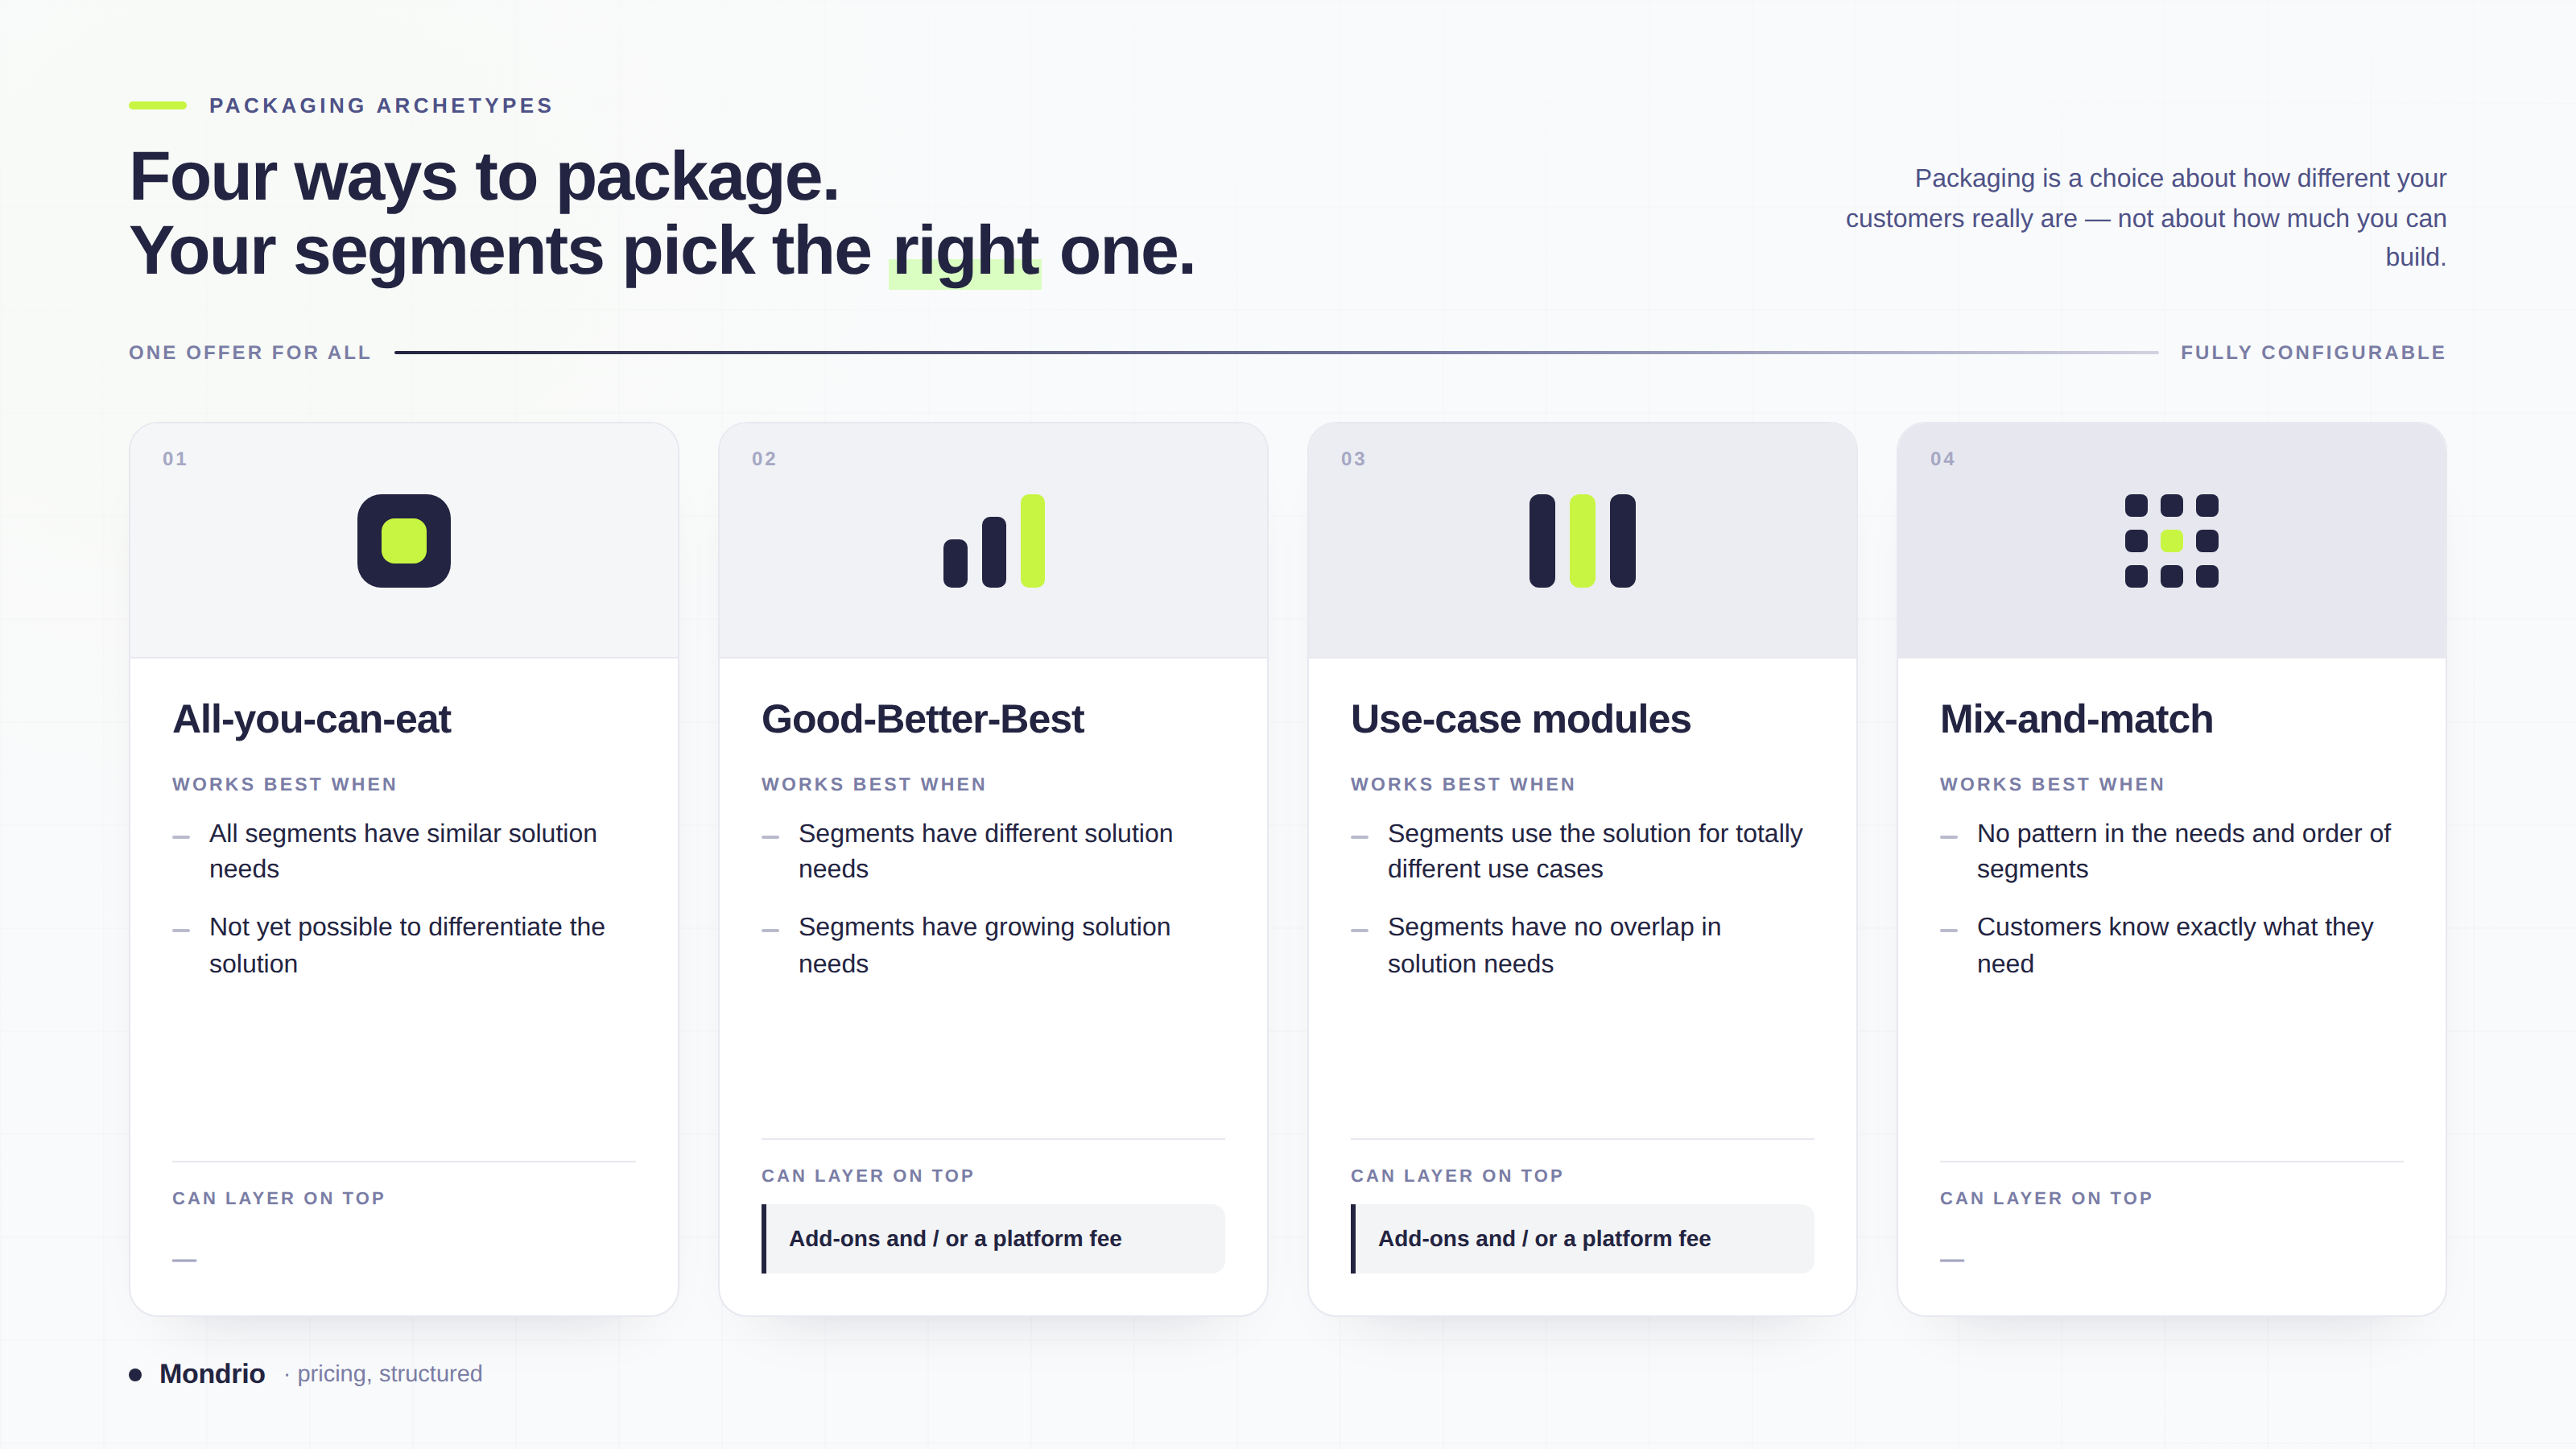Click the Mix-and-match dot grid icon
Viewport: 2576px width, 1449px height.
2171,541
